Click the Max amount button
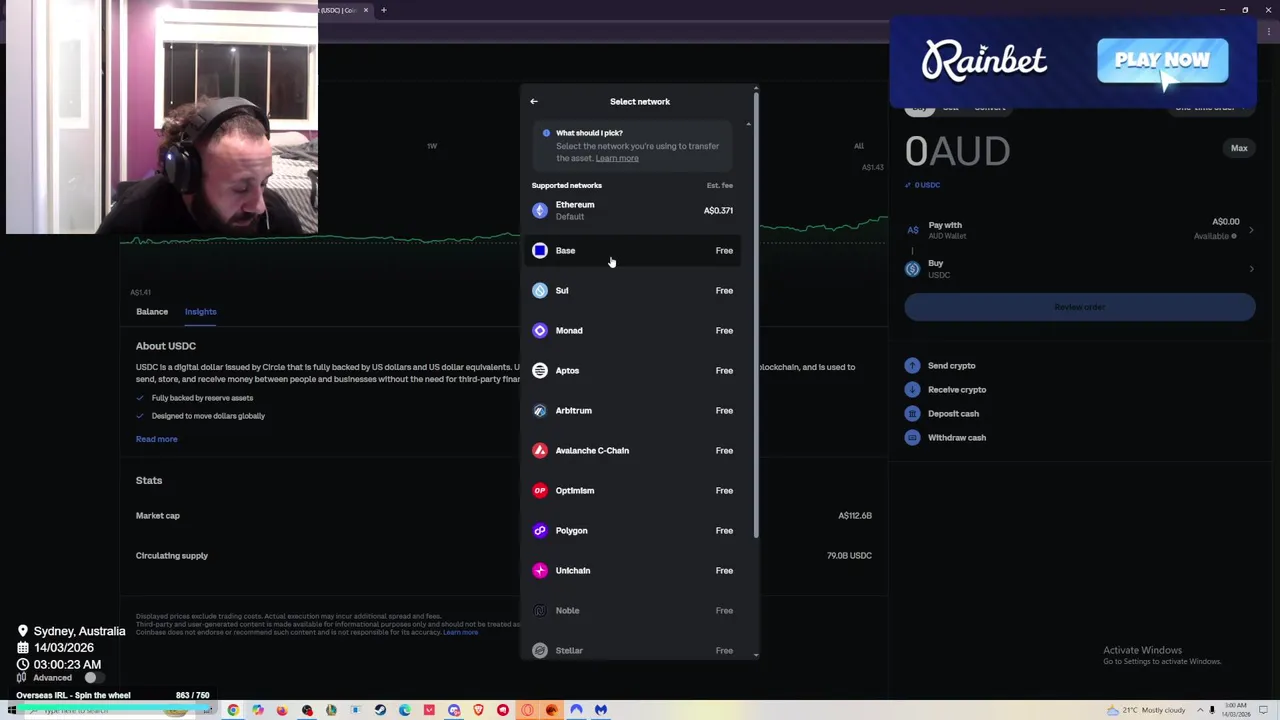This screenshot has width=1280, height=720. click(1239, 148)
